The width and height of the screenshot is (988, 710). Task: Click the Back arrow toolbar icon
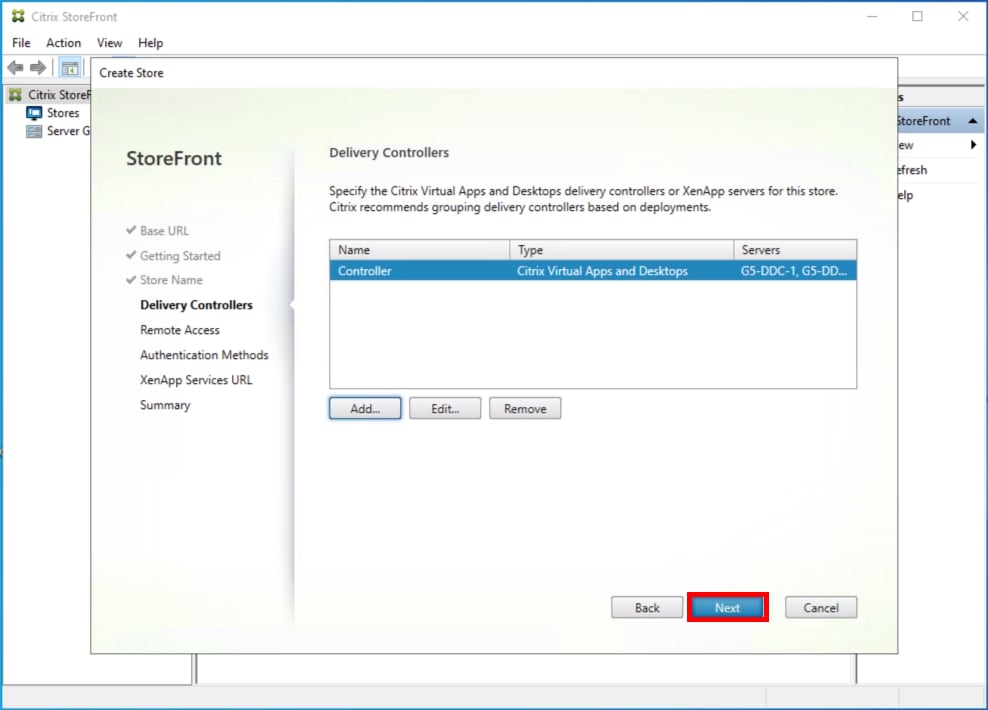pos(16,67)
